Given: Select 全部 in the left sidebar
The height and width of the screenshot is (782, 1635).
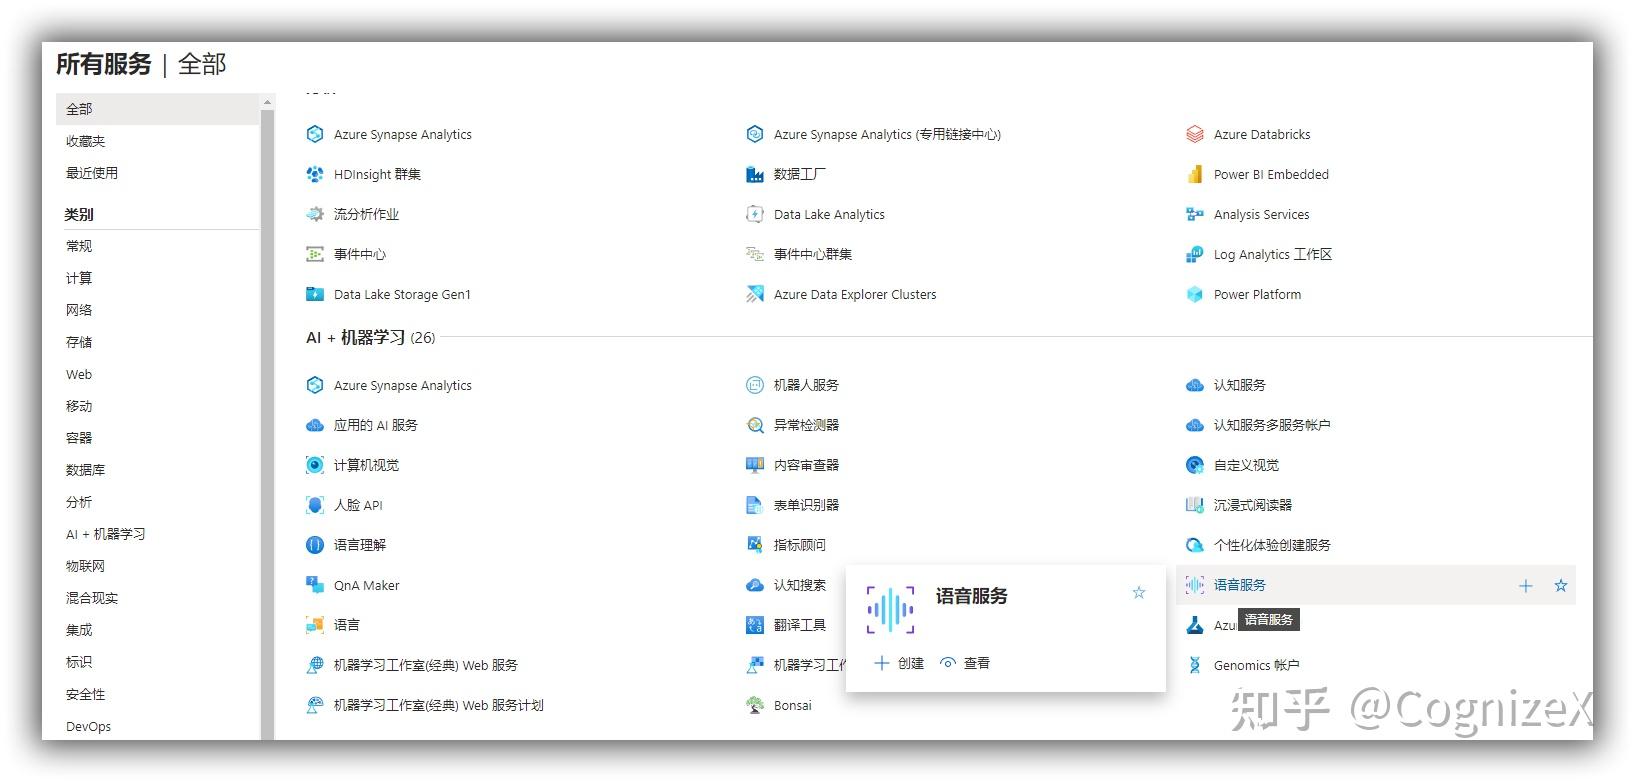Looking at the screenshot, I should 158,109.
